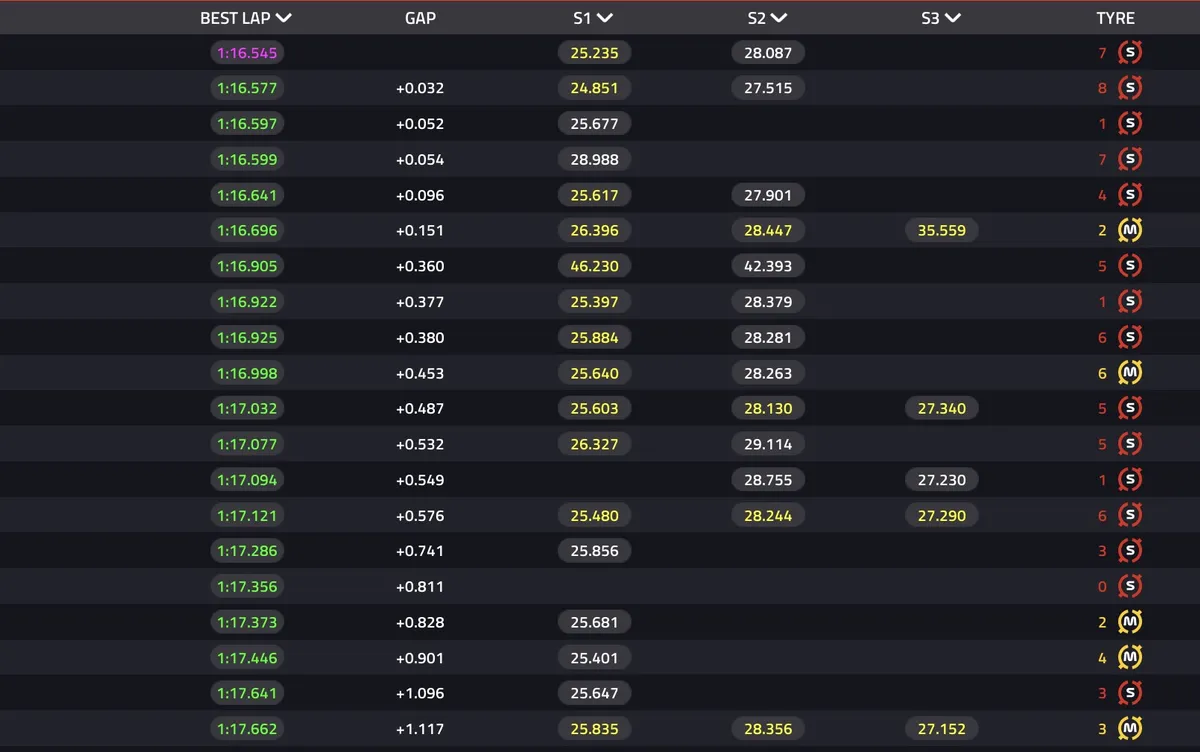Select the soft tyre icon in the 1:16.905 row
Image resolution: width=1200 pixels, height=752 pixels.
[1130, 266]
